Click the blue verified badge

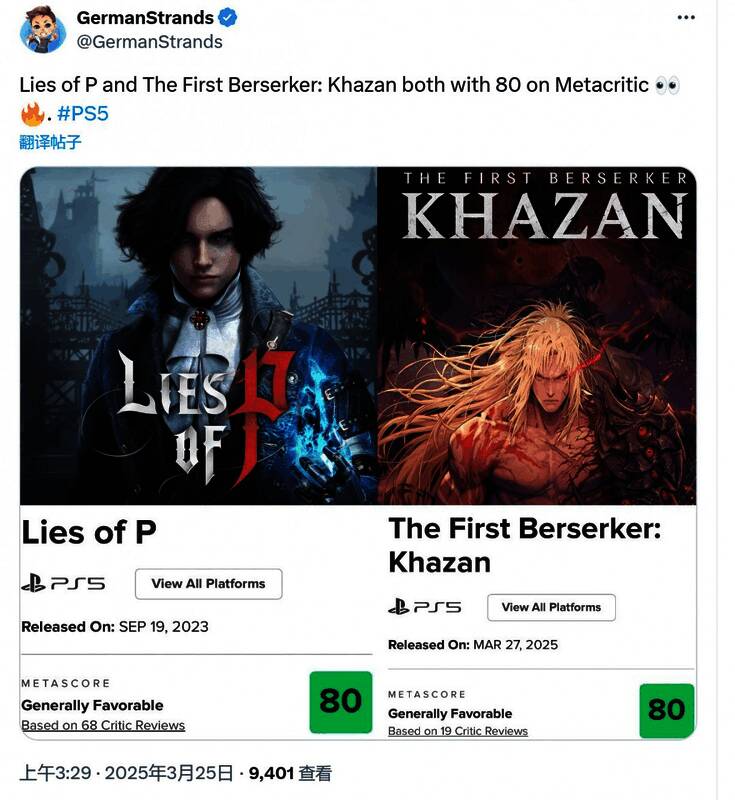227,18
